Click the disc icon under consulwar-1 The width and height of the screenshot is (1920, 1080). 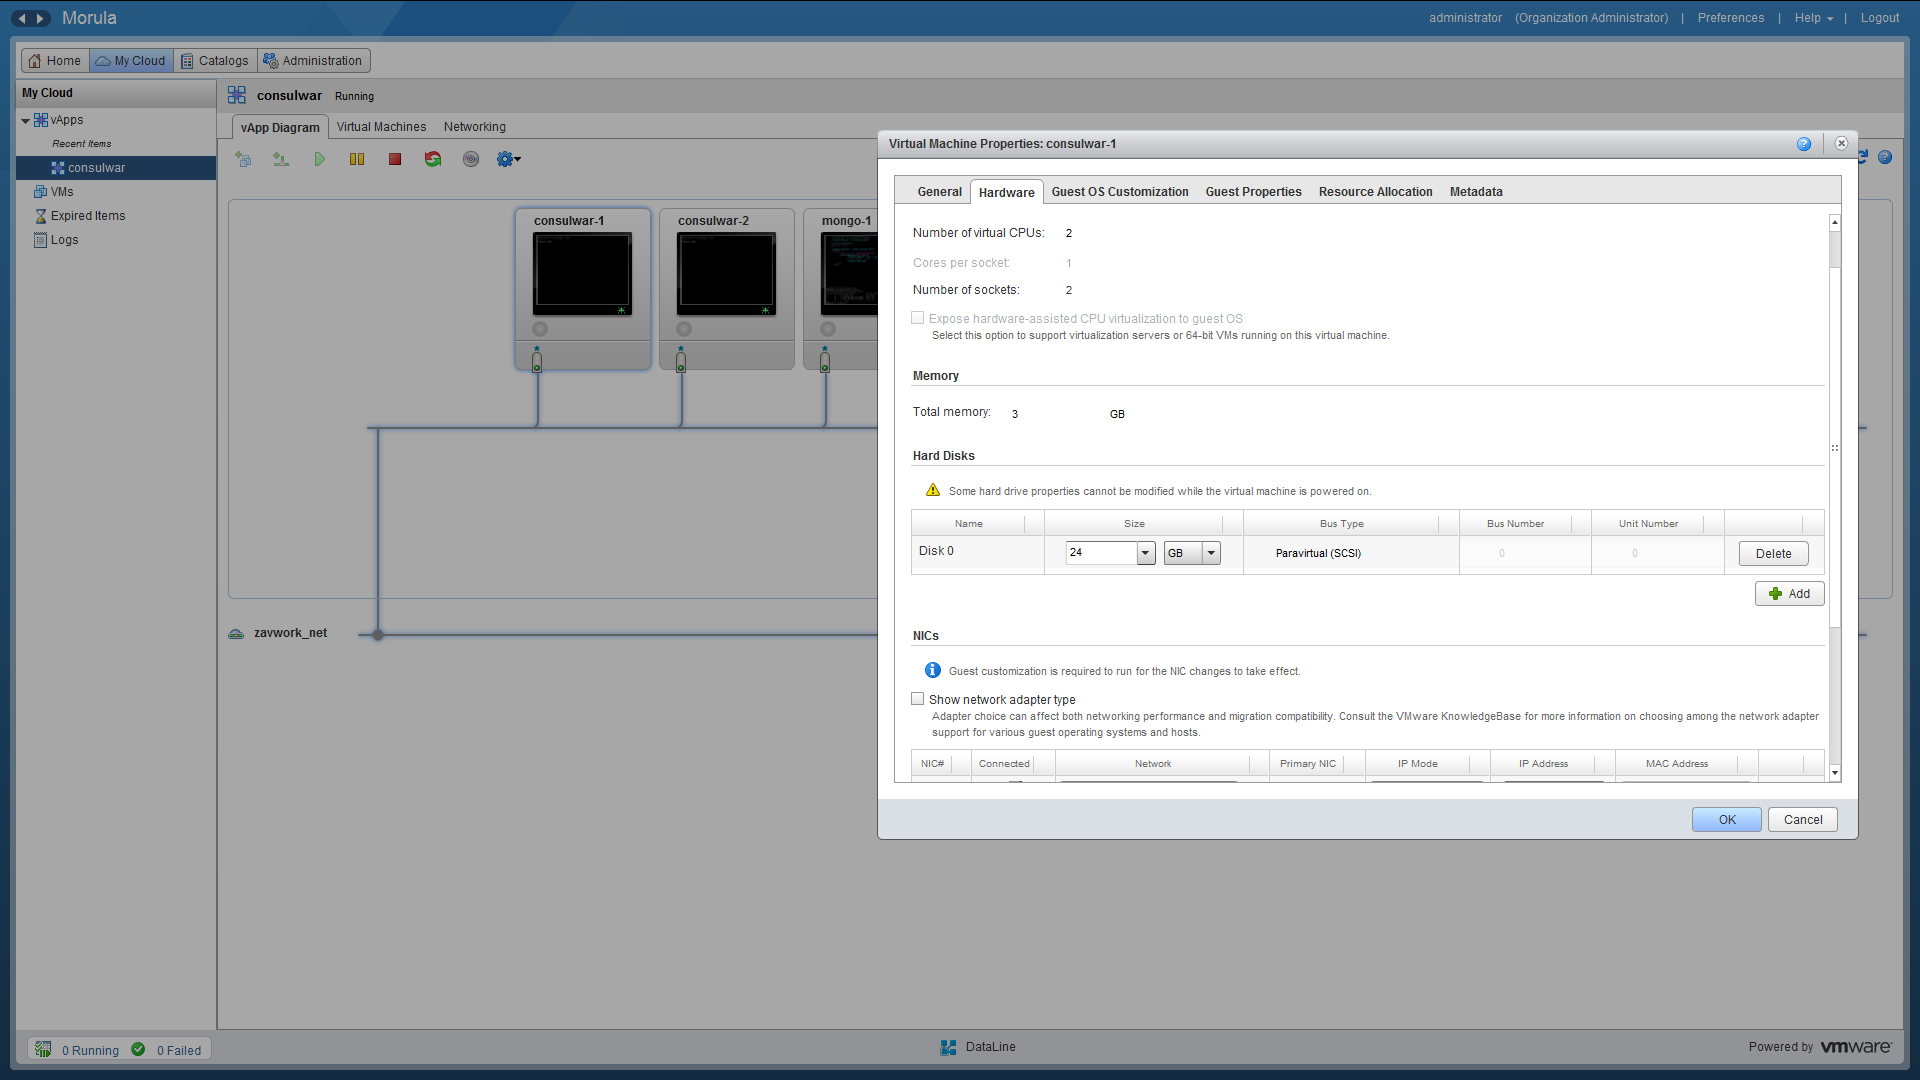540,329
